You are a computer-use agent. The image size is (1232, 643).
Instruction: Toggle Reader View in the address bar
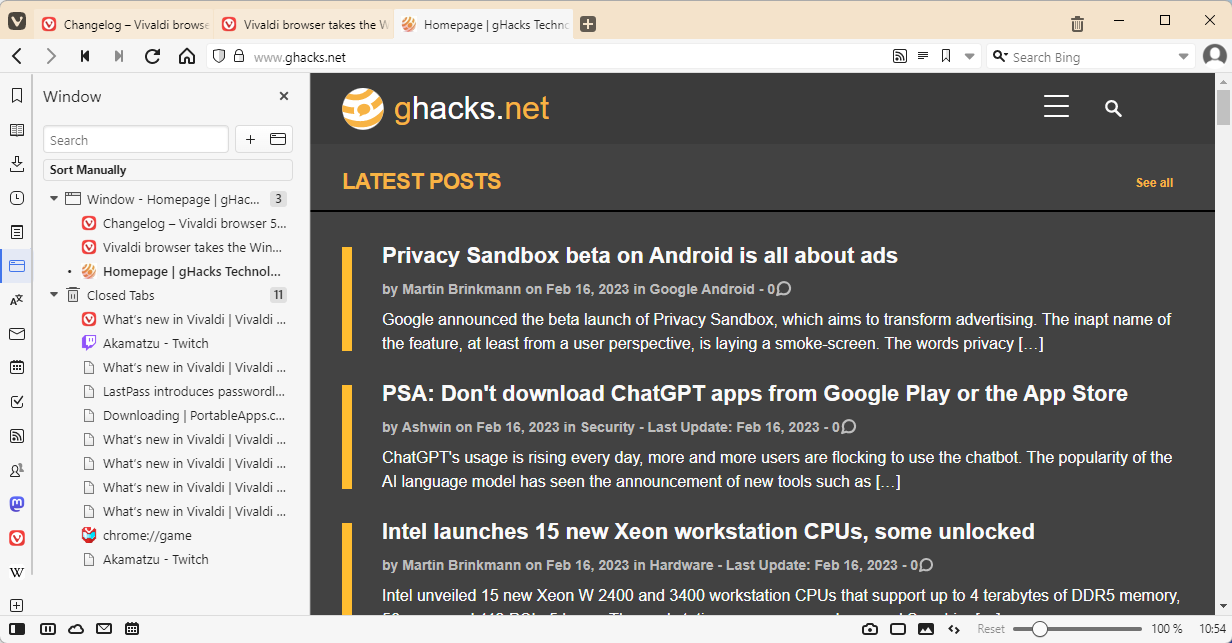click(923, 57)
